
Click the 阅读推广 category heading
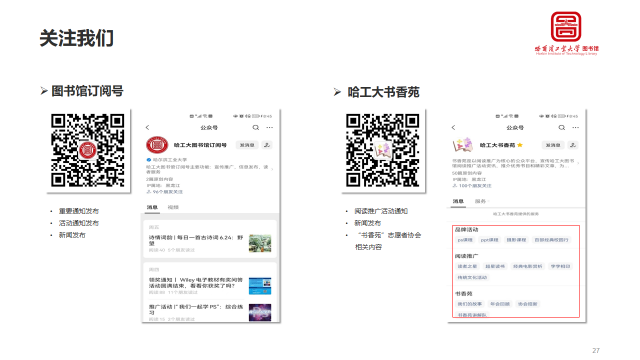click(467, 256)
